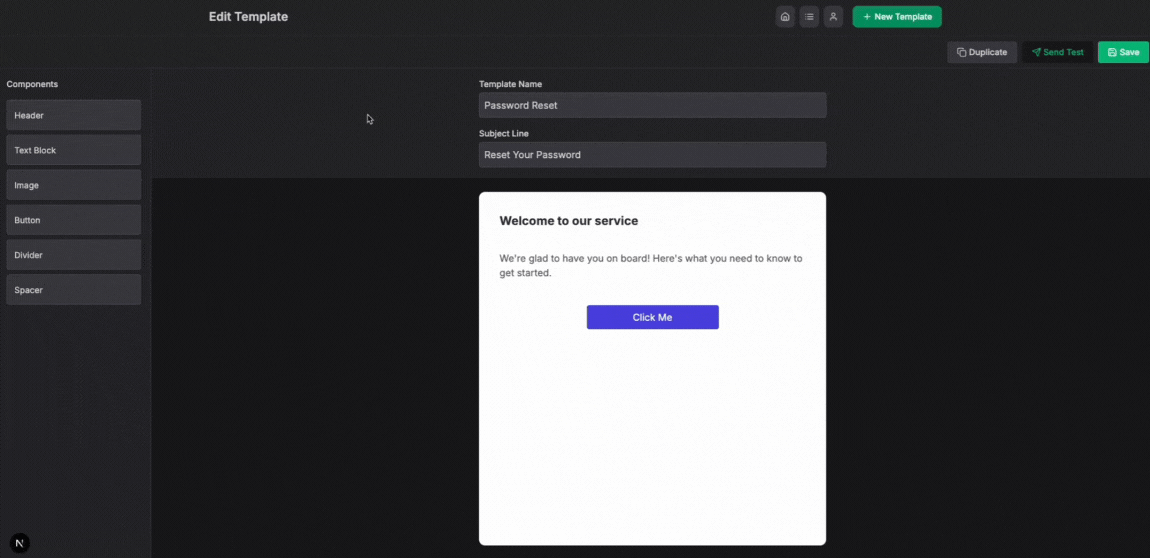Select the Divider component
This screenshot has height=558, width=1150.
(73, 255)
